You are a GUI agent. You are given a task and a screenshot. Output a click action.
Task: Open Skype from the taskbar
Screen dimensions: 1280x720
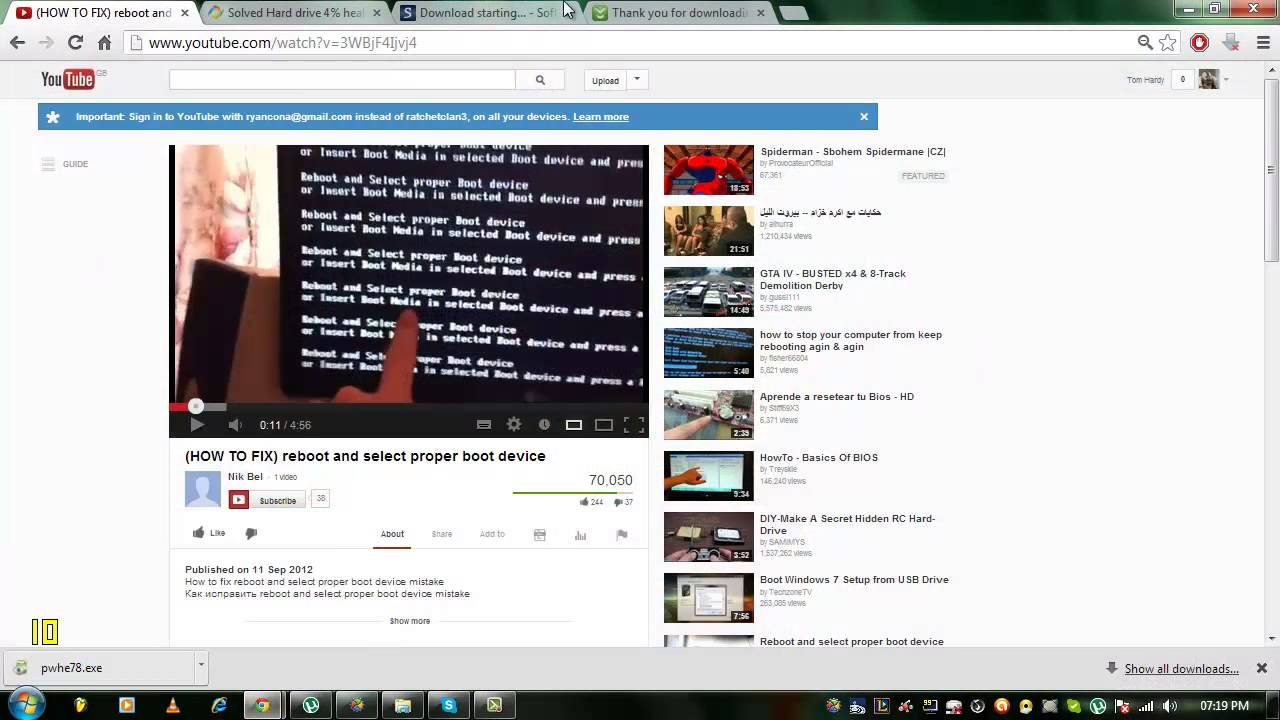click(x=448, y=705)
